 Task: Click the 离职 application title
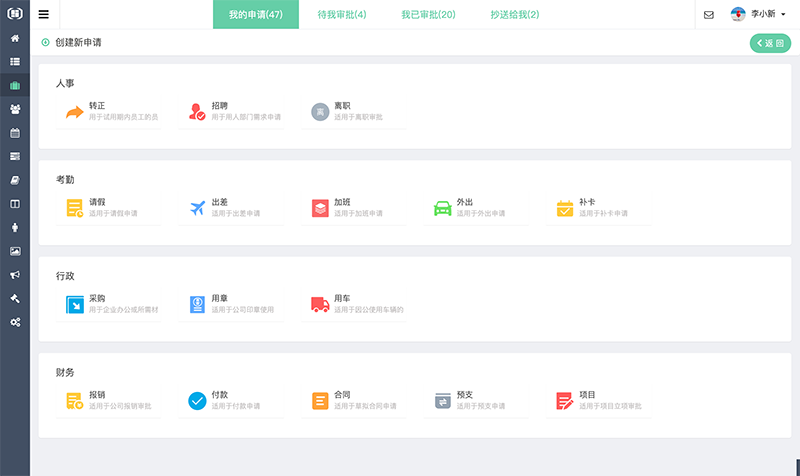click(x=342, y=106)
